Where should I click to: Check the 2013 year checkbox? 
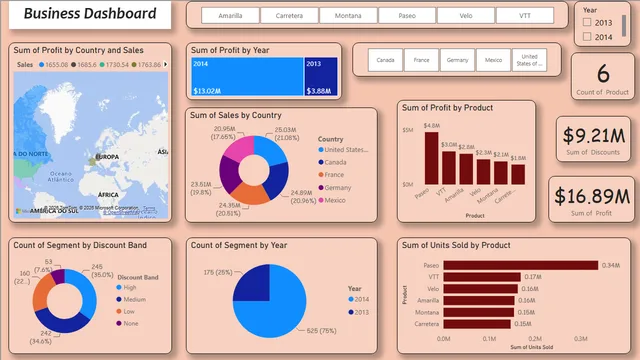[x=587, y=22]
